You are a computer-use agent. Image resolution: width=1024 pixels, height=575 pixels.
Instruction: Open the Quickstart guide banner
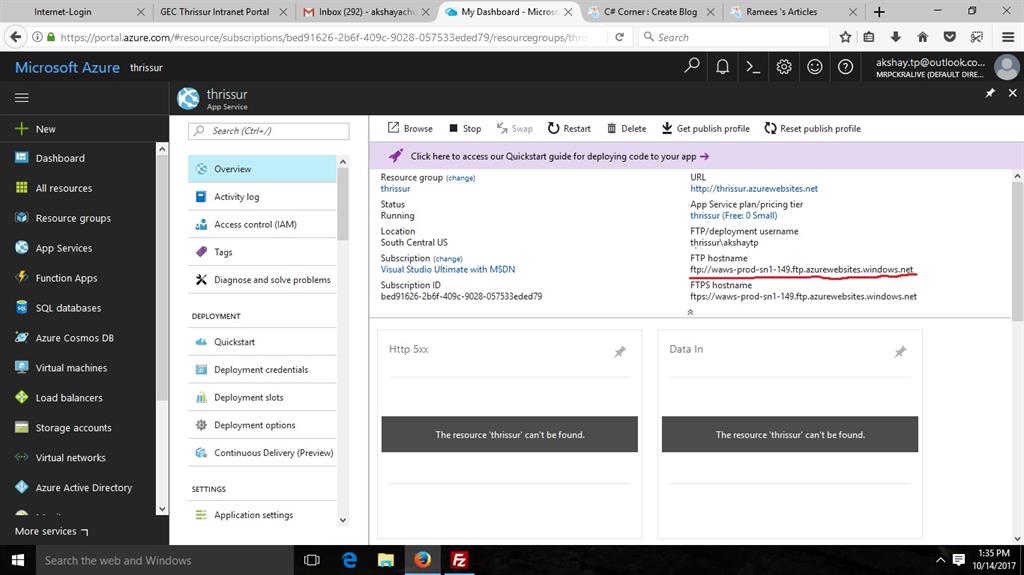click(x=559, y=156)
